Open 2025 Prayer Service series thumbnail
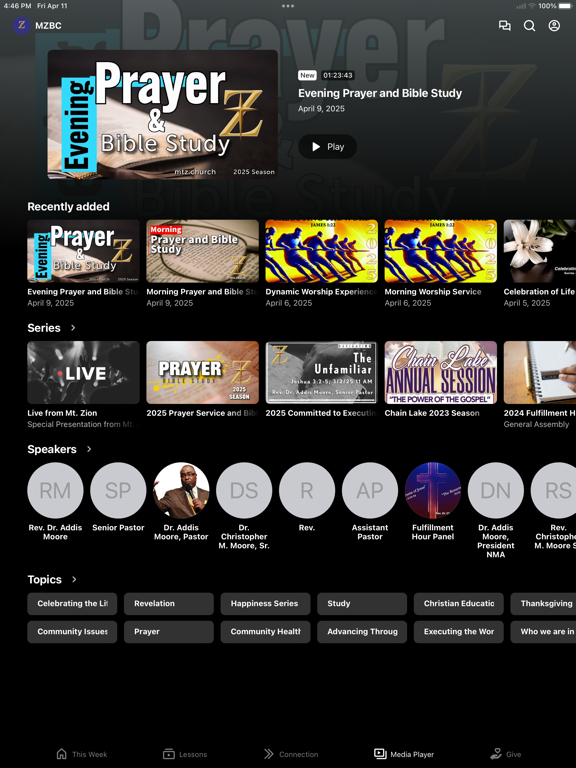The width and height of the screenshot is (576, 768). [202, 373]
